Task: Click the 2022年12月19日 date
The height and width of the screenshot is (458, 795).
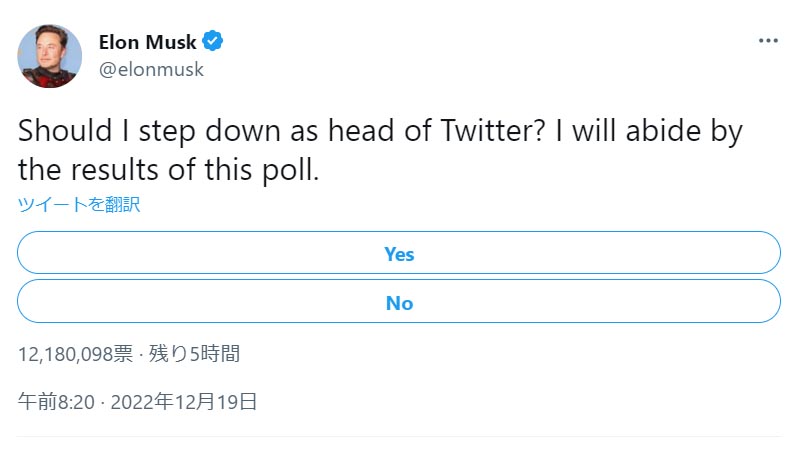Action: pyautogui.click(x=184, y=403)
